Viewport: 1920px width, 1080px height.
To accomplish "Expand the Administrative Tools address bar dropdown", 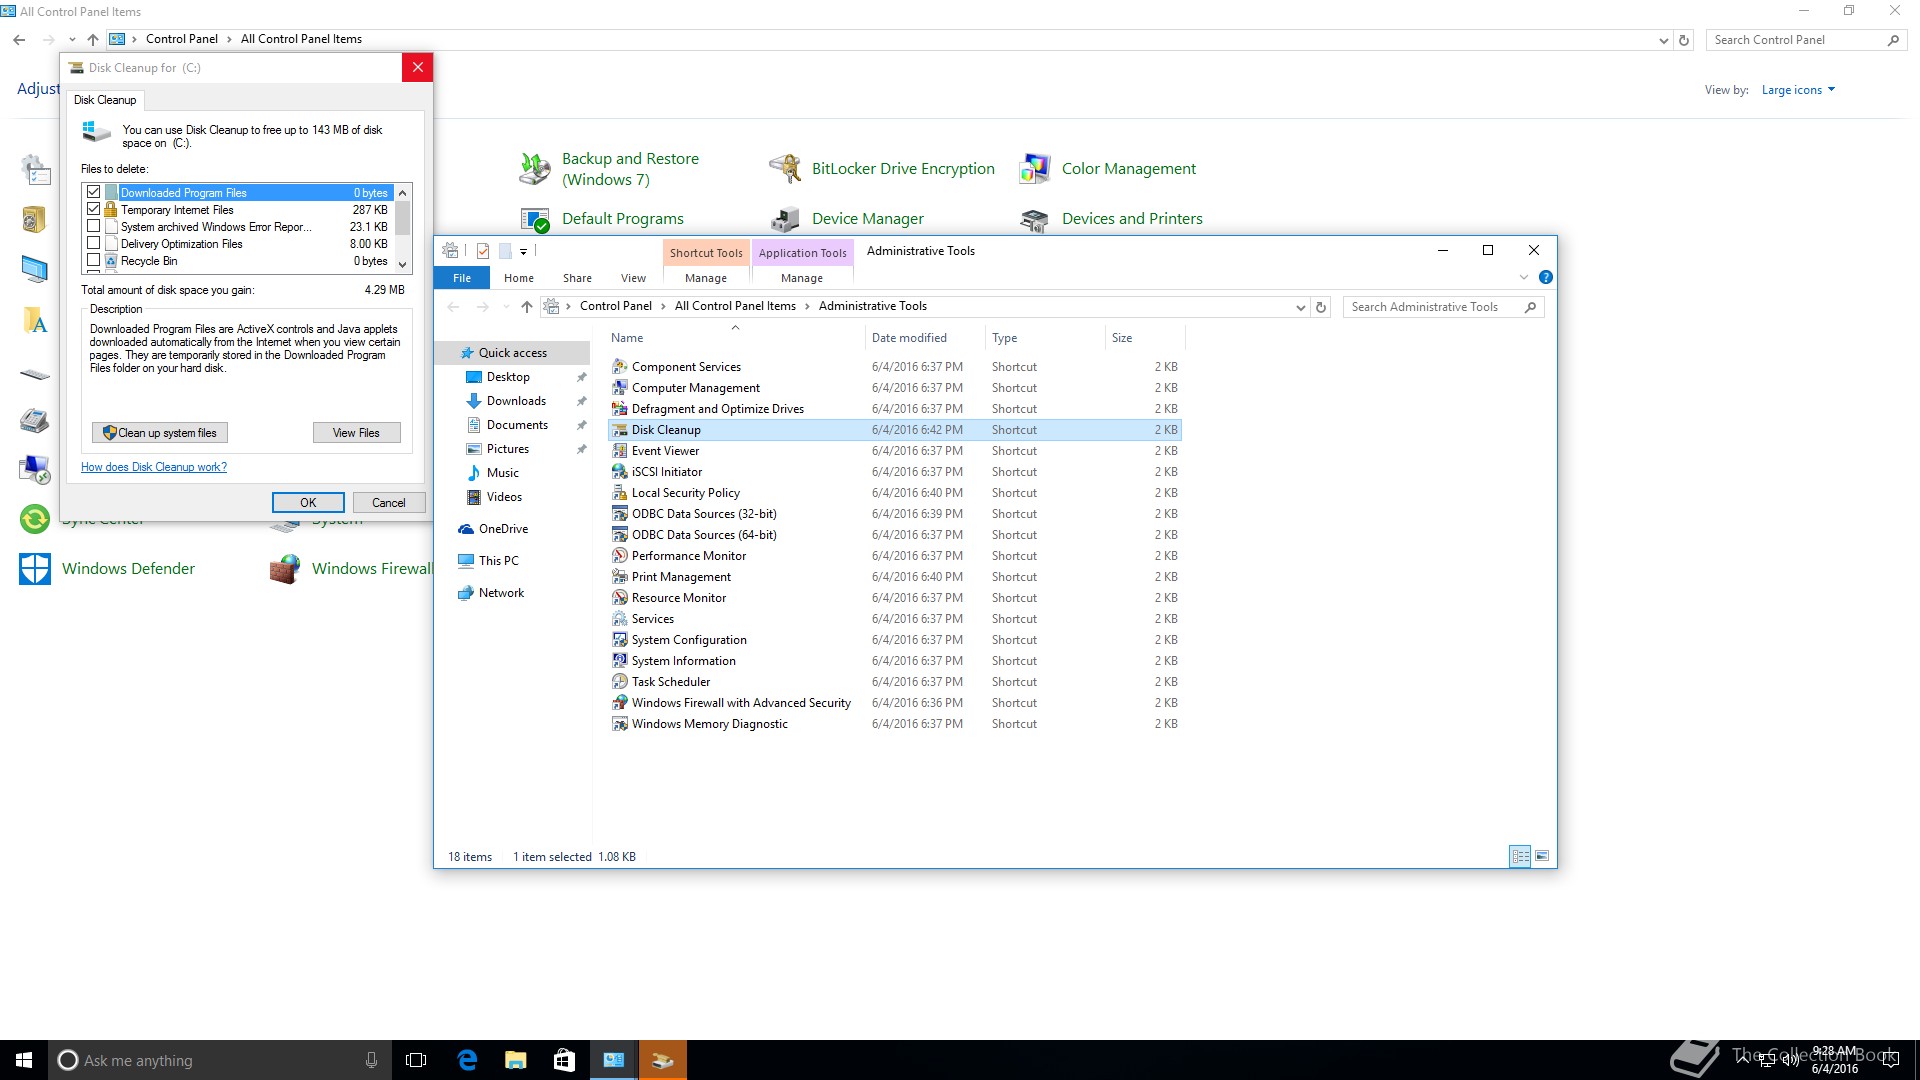I will pos(1300,307).
